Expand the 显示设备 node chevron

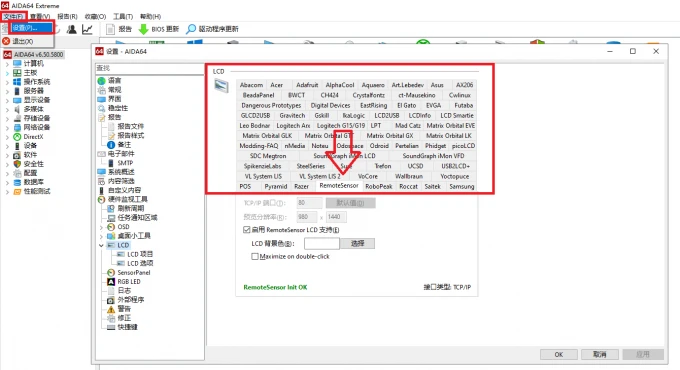click(x=7, y=100)
